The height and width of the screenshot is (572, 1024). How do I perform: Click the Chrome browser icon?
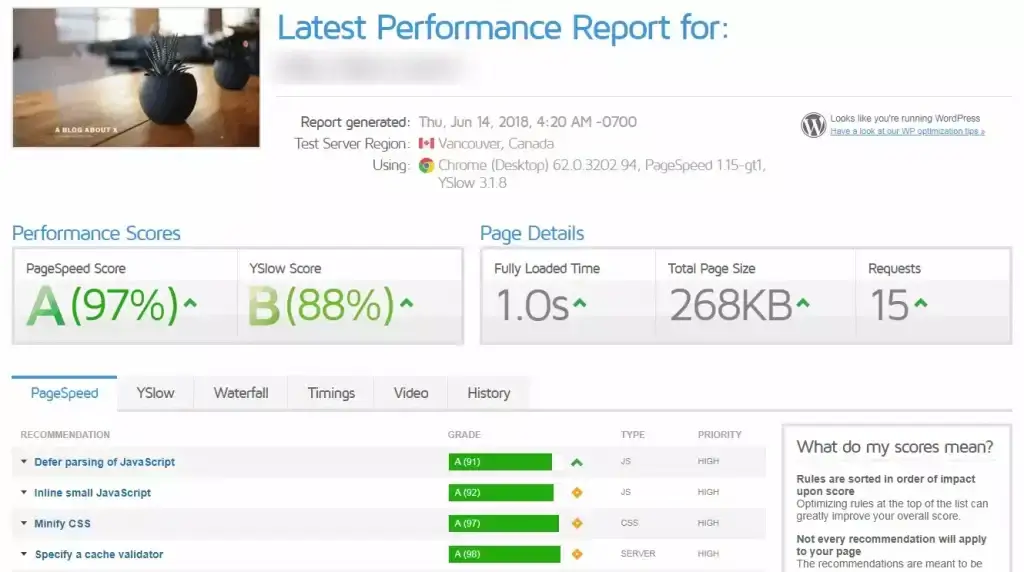click(426, 165)
